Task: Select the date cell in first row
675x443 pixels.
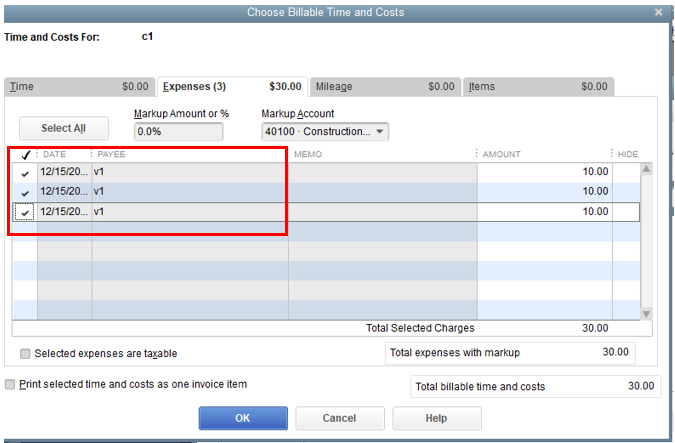Action: click(65, 172)
